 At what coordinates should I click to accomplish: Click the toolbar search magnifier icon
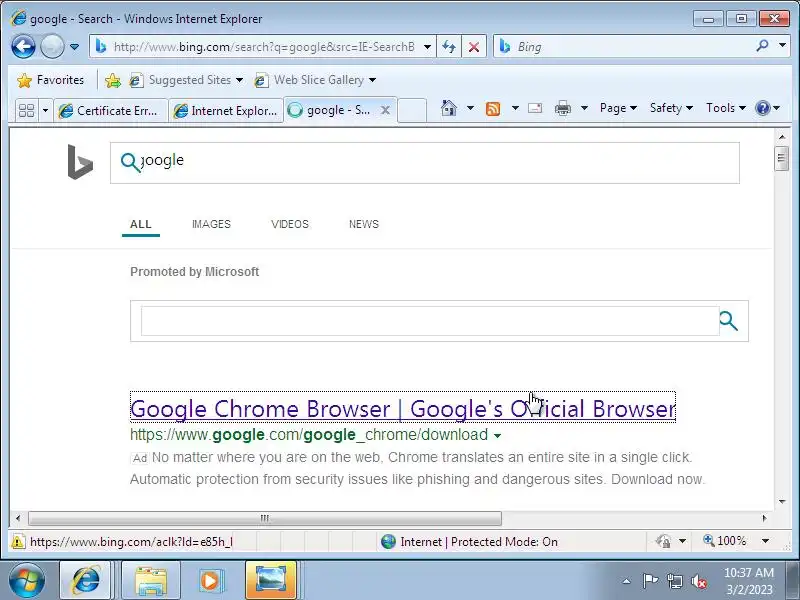[762, 46]
